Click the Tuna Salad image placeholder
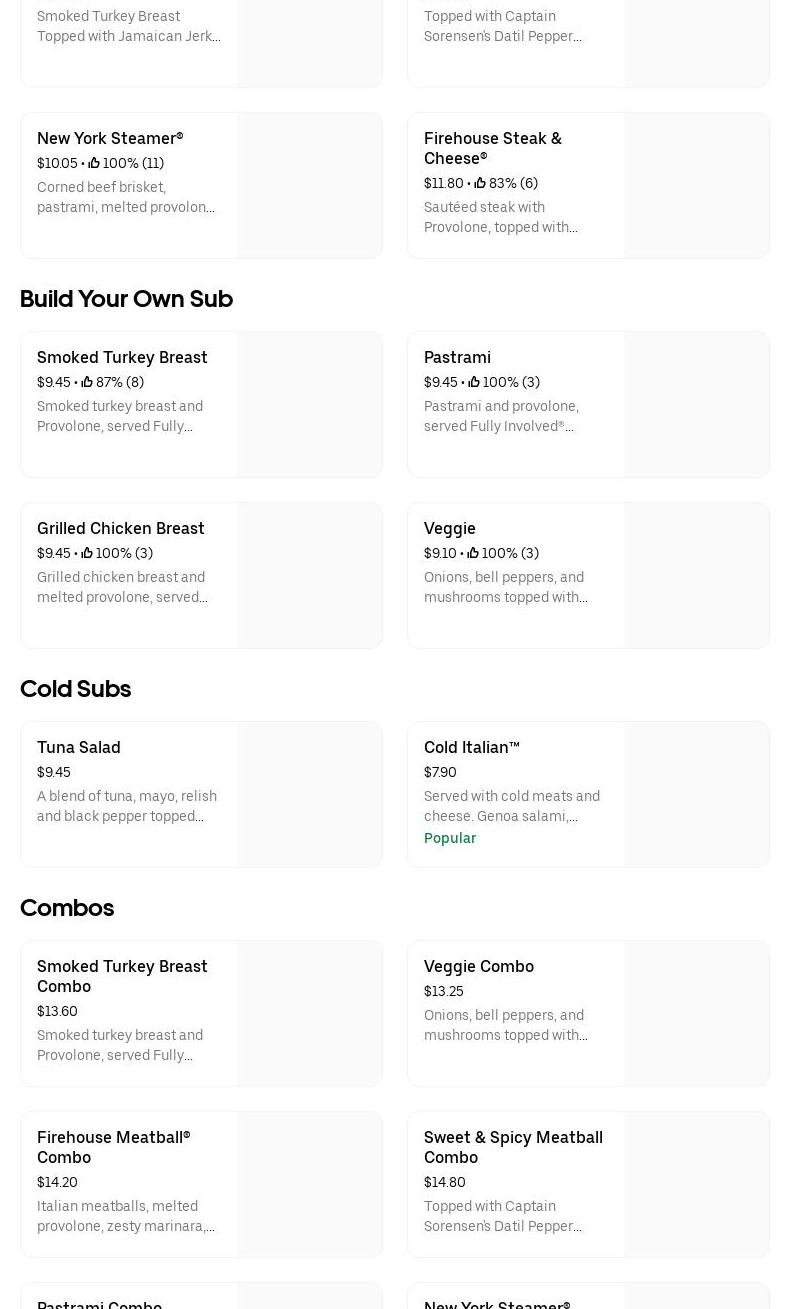The image size is (804, 1309). (x=310, y=795)
